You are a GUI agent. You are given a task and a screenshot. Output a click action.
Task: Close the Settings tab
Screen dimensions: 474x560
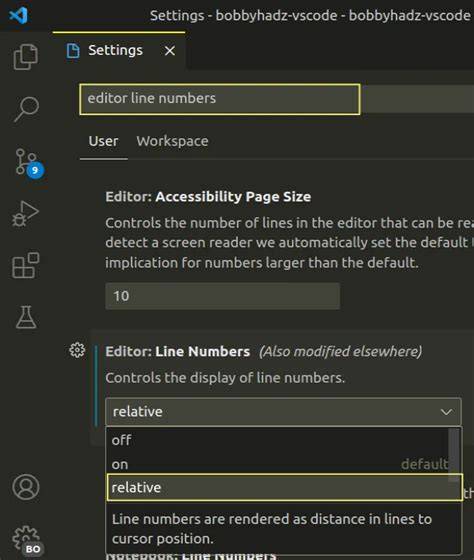coord(170,51)
